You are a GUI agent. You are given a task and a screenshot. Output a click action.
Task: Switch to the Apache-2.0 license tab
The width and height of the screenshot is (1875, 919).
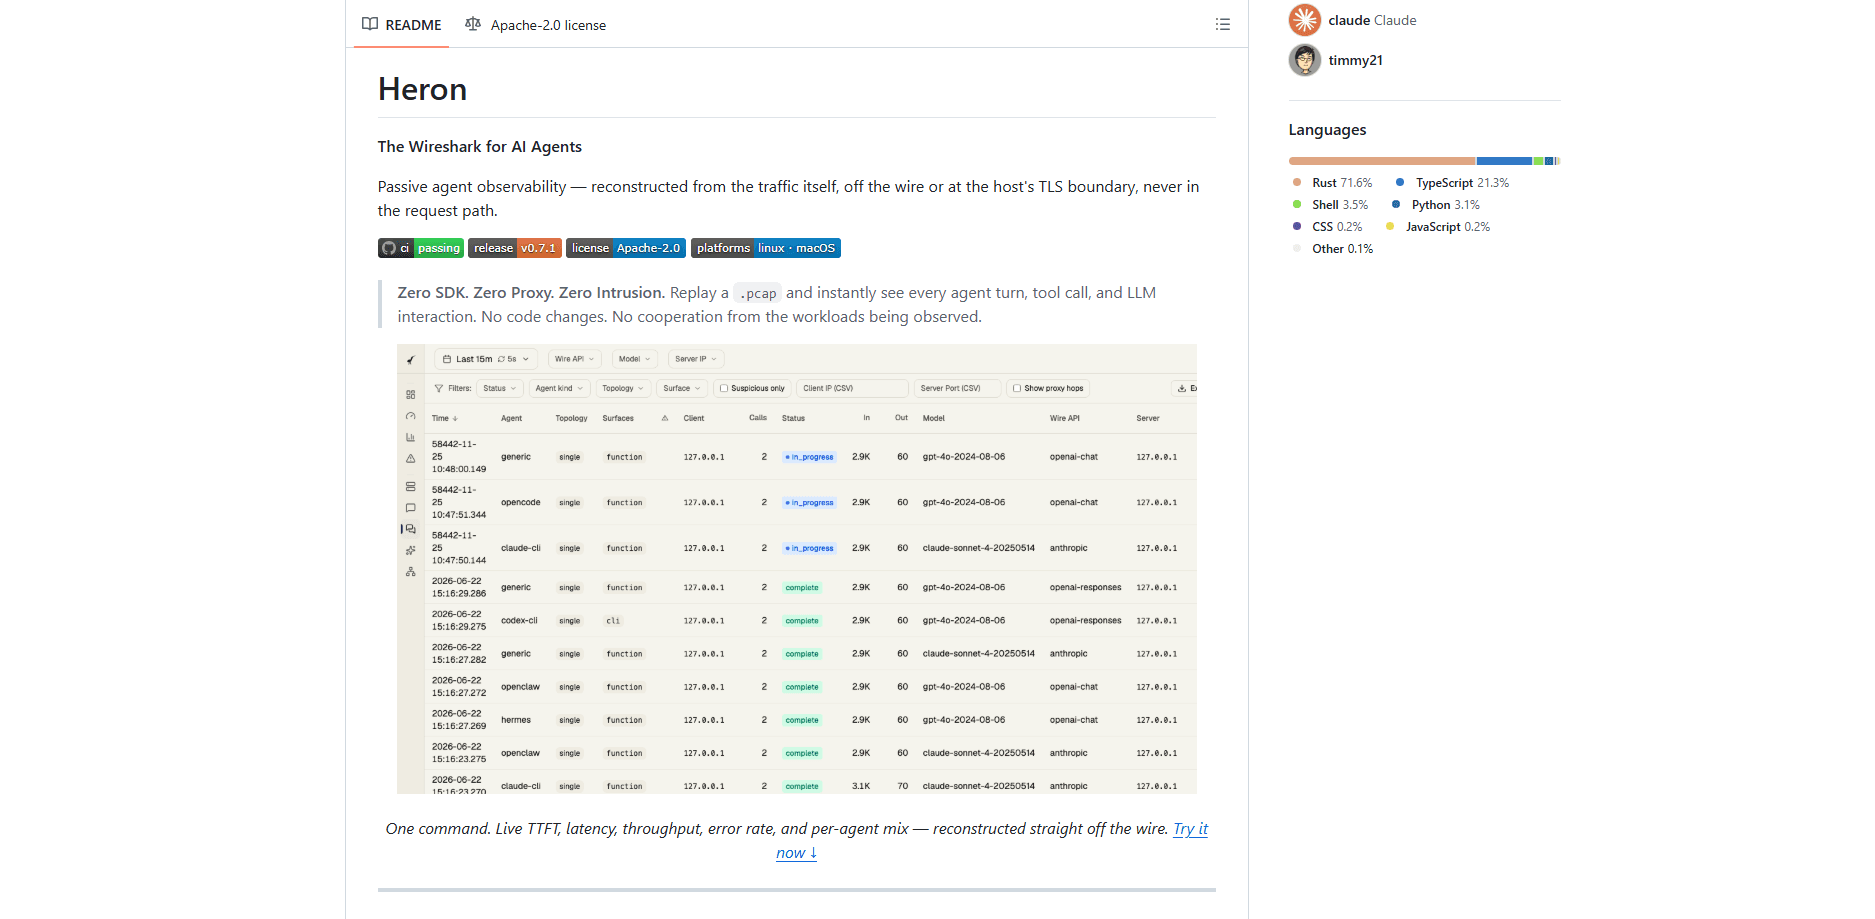536,25
